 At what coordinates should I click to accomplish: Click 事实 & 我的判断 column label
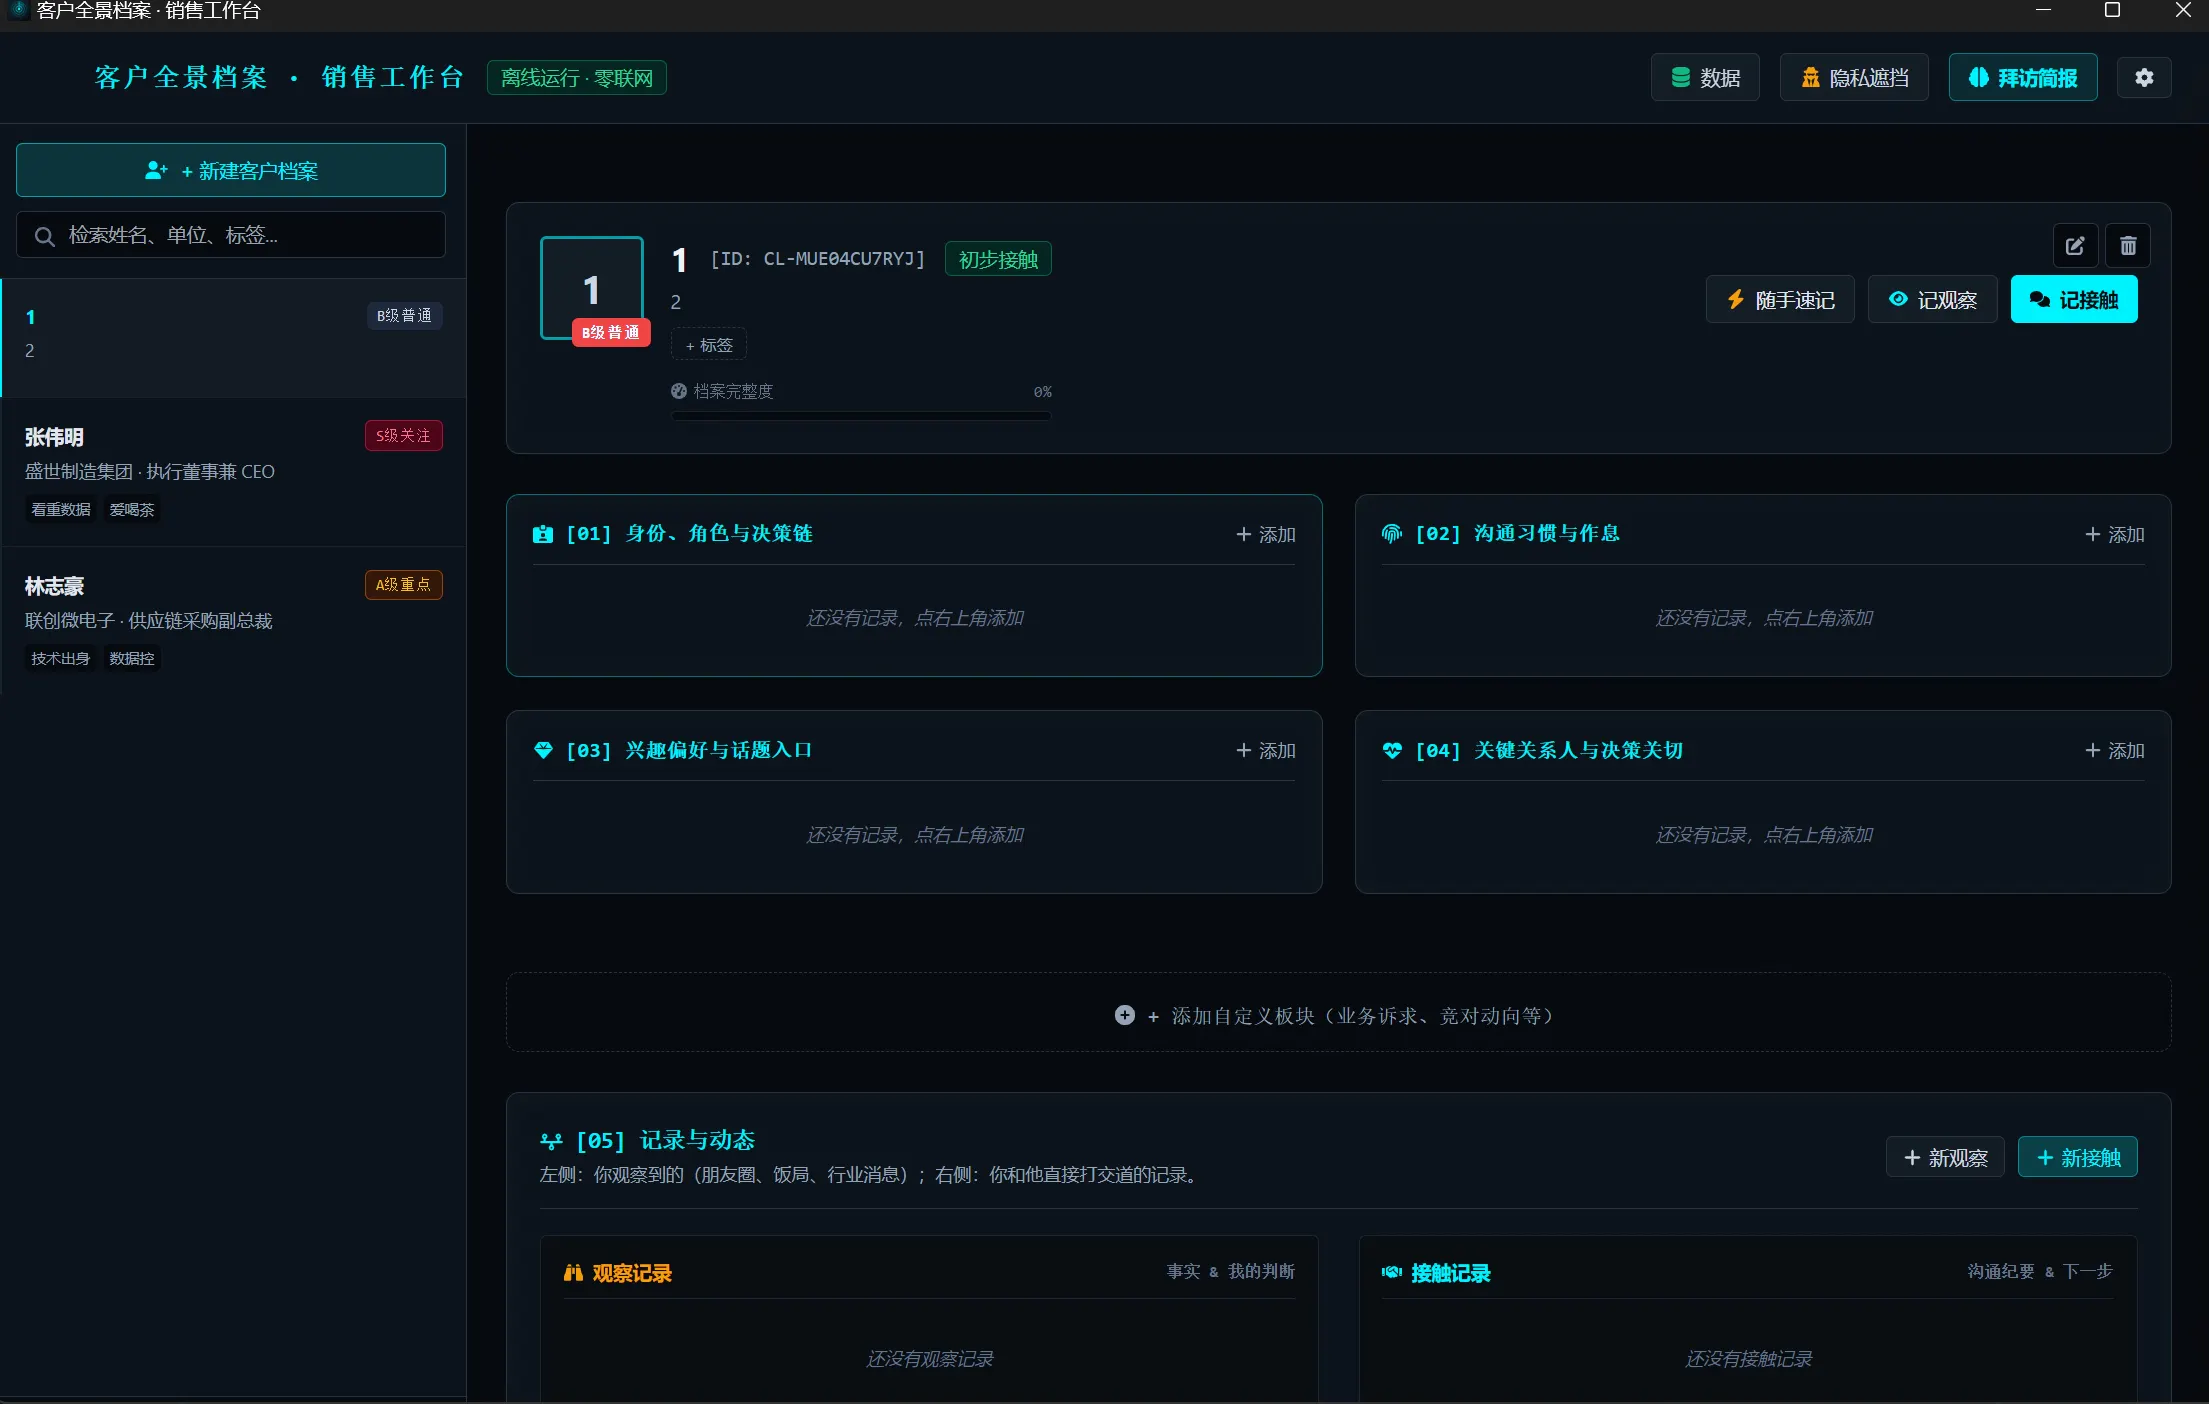1231,1271
